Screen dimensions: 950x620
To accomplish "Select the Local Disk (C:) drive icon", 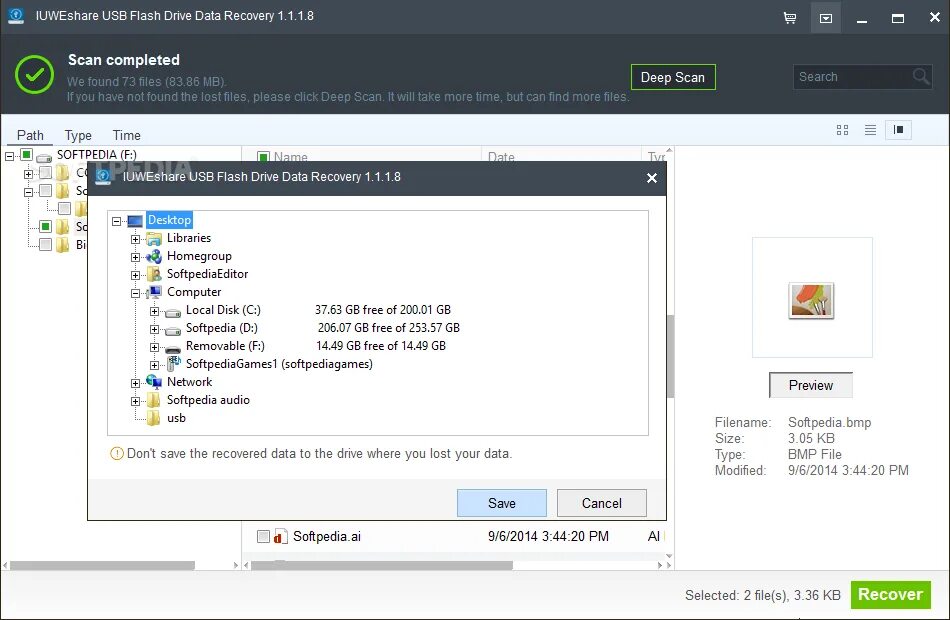I will (173, 312).
